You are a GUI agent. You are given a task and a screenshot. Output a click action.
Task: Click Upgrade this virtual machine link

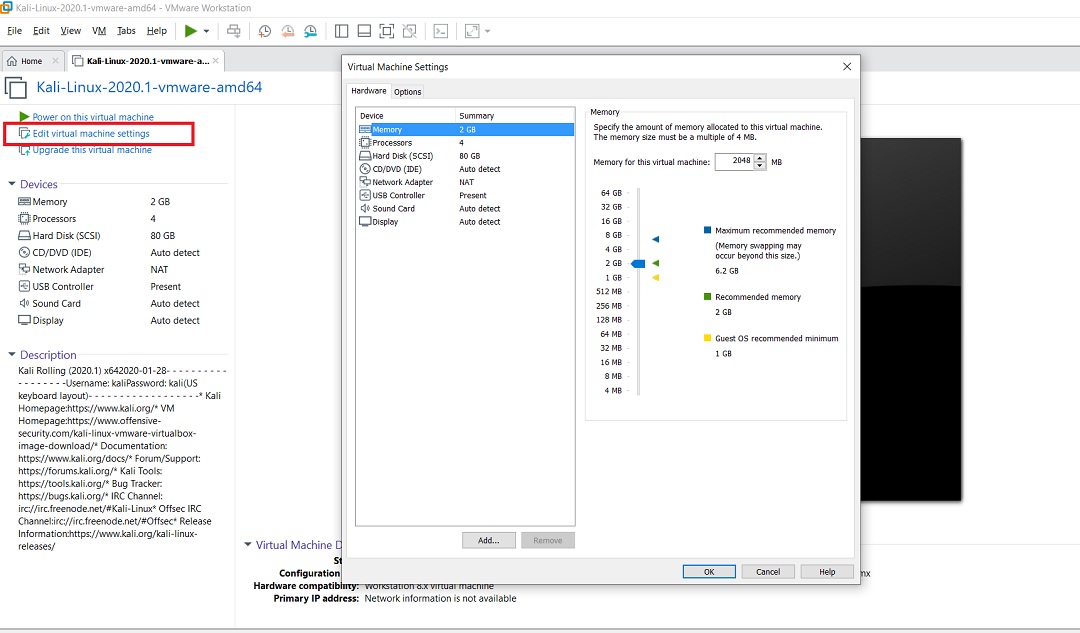click(92, 149)
